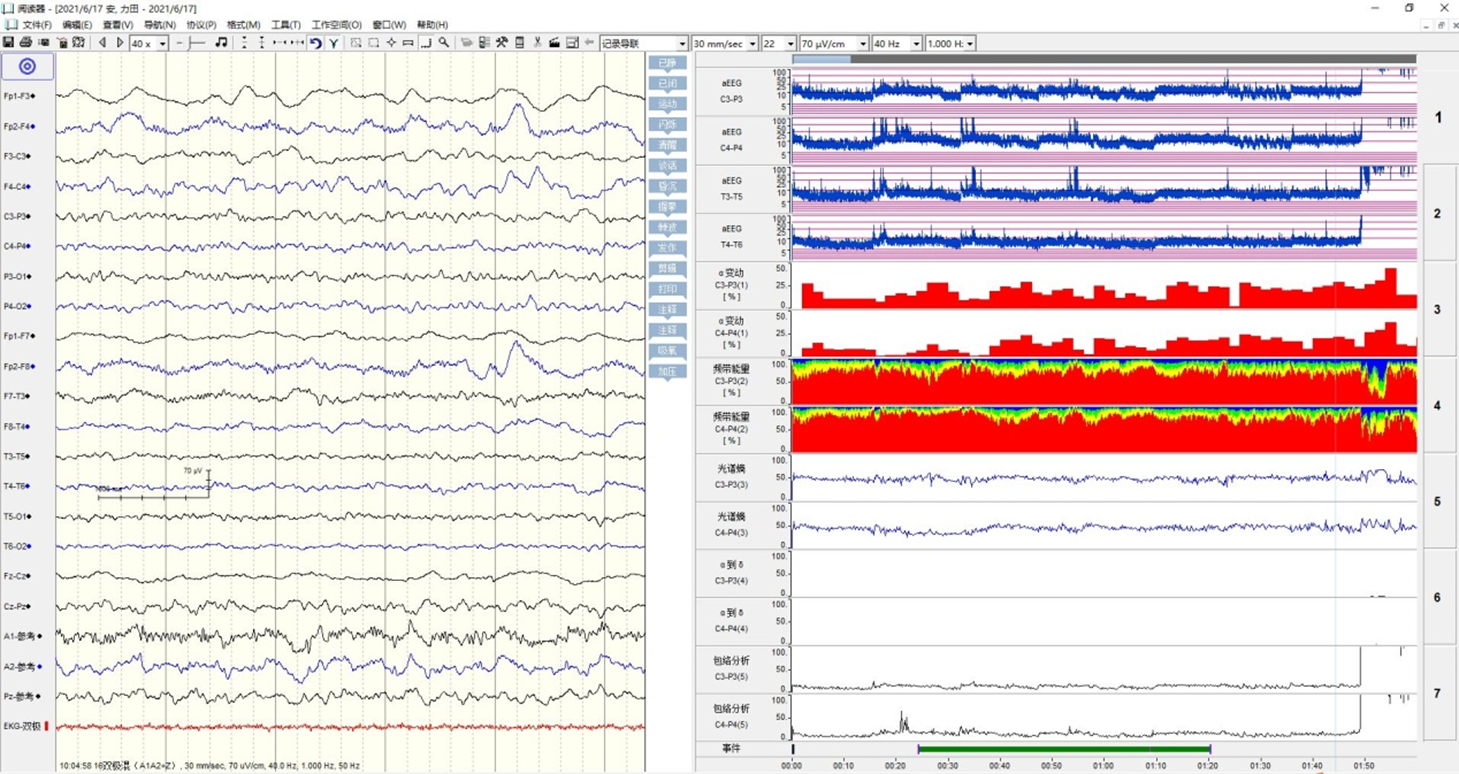Click the clapperboard video icon
Screen dimensions: 1459x774
click(x=554, y=43)
